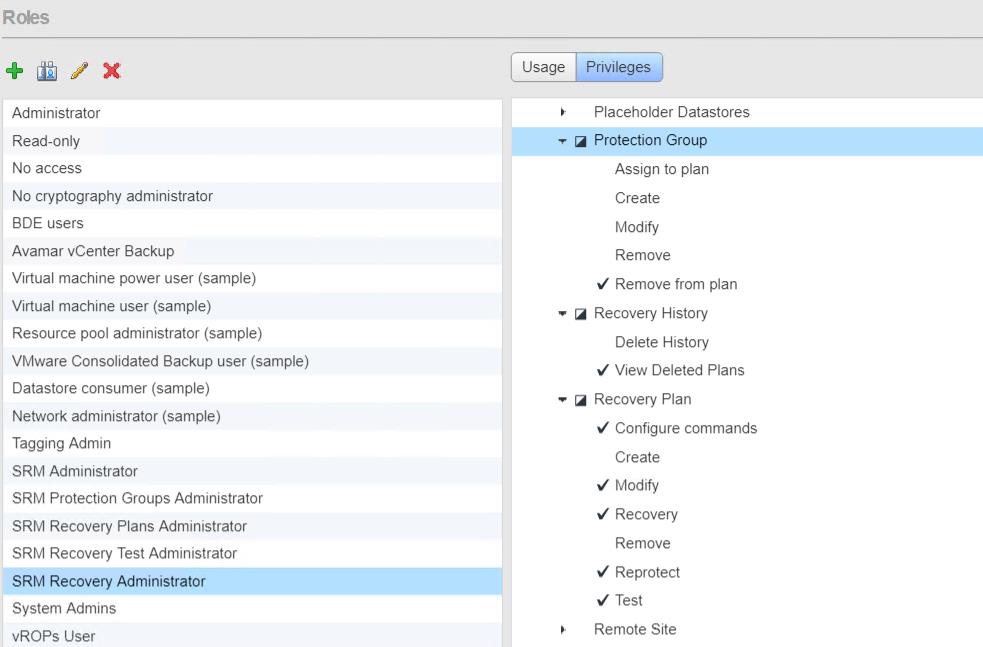The image size is (983, 647).
Task: Pick the Datastore consumer (sample) role
Action: (253, 389)
